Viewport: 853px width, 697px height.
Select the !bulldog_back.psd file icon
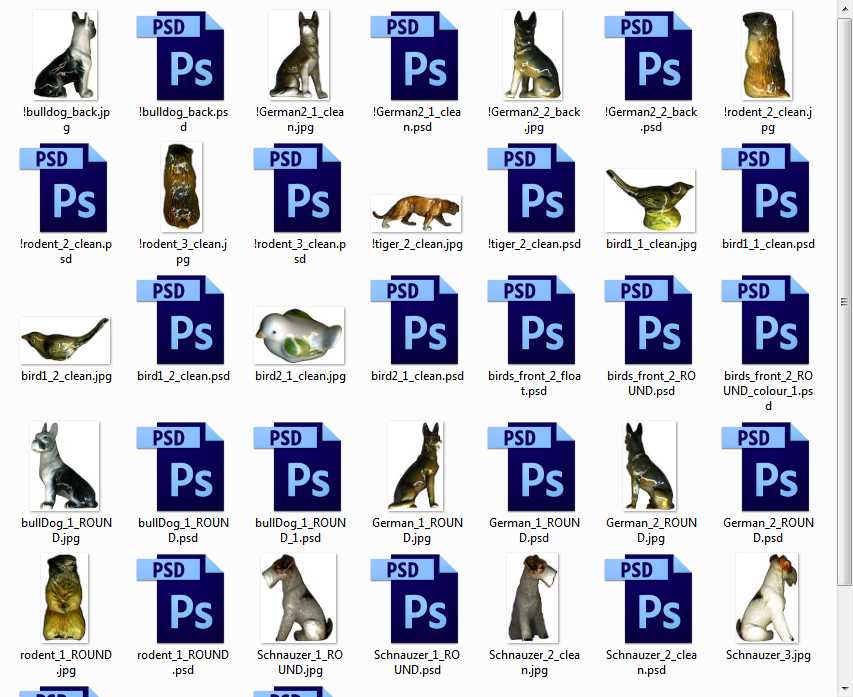[181, 56]
